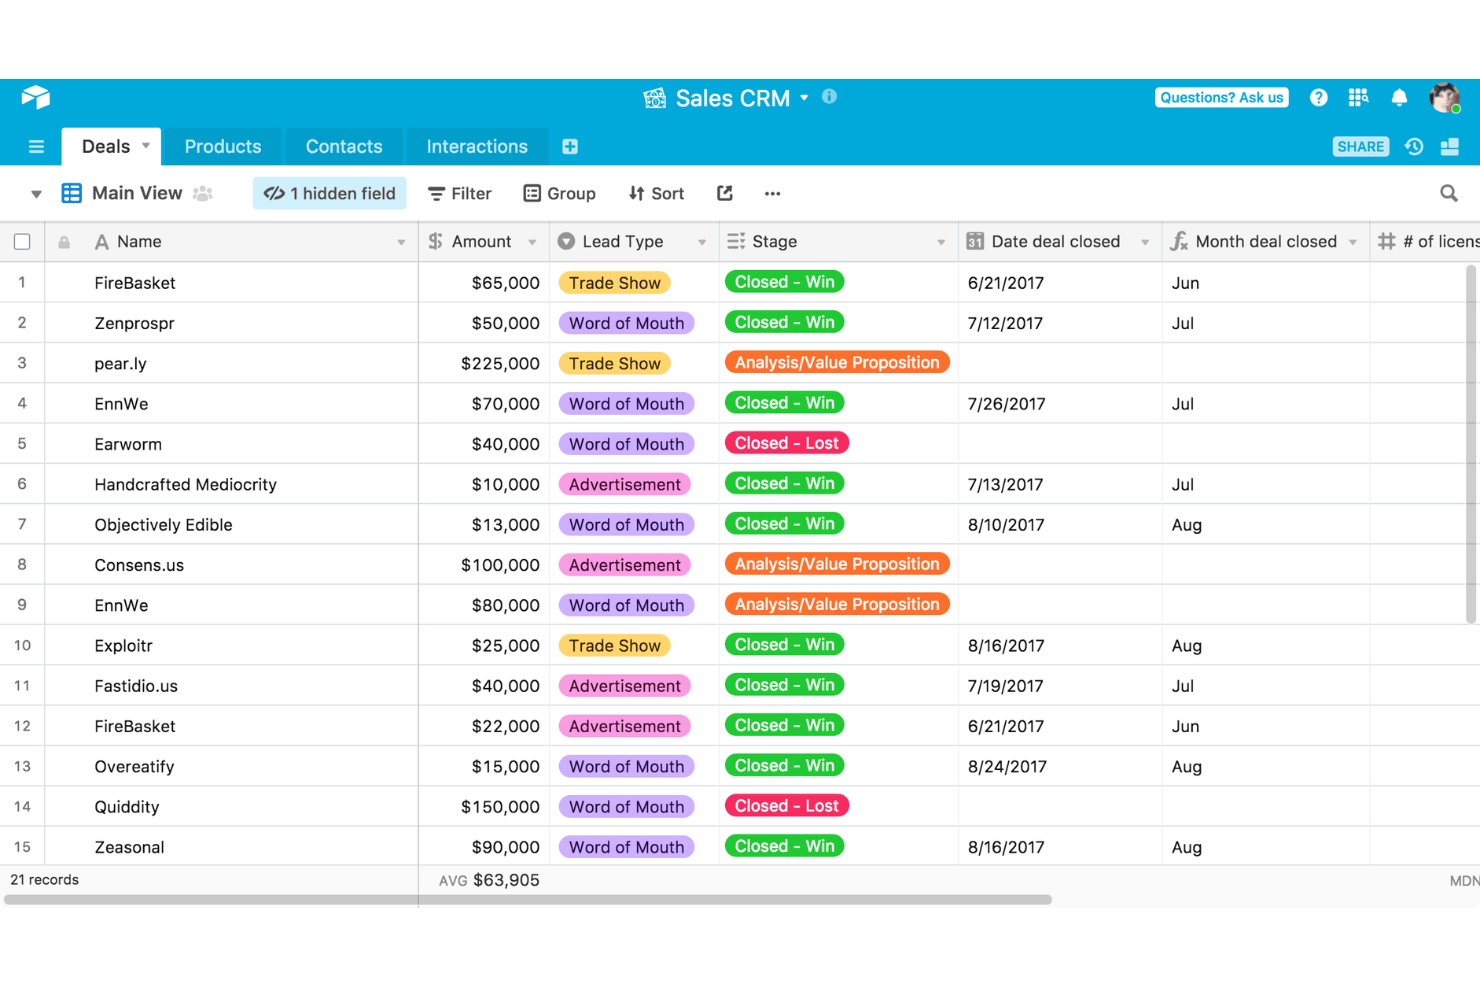Screen dimensions: 1480x987
Task: Click the 1 hidden field button
Action: coord(330,193)
